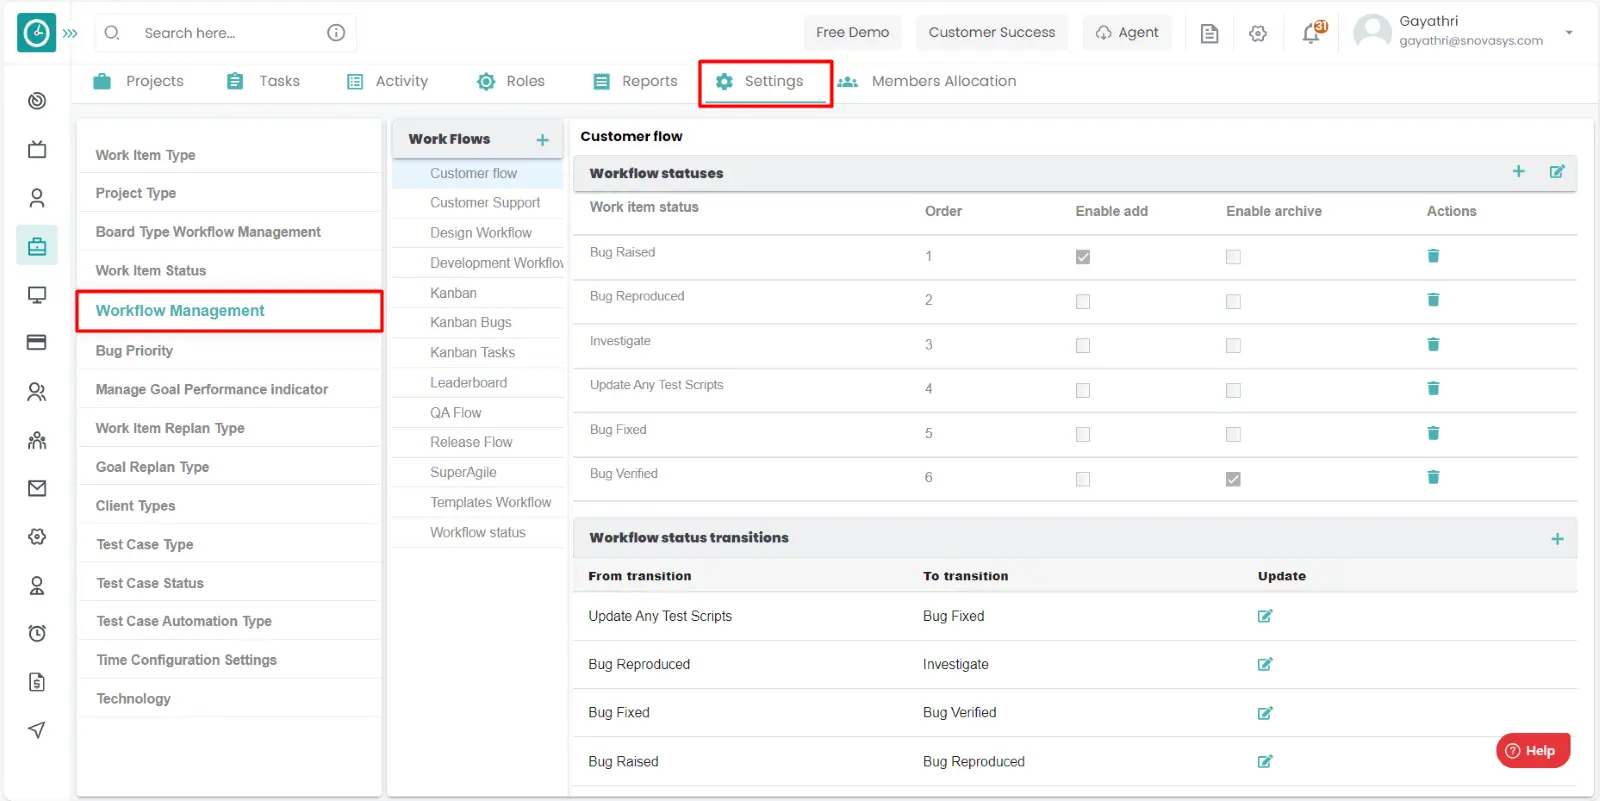Add a workflow status with plus icon

(x=1519, y=171)
